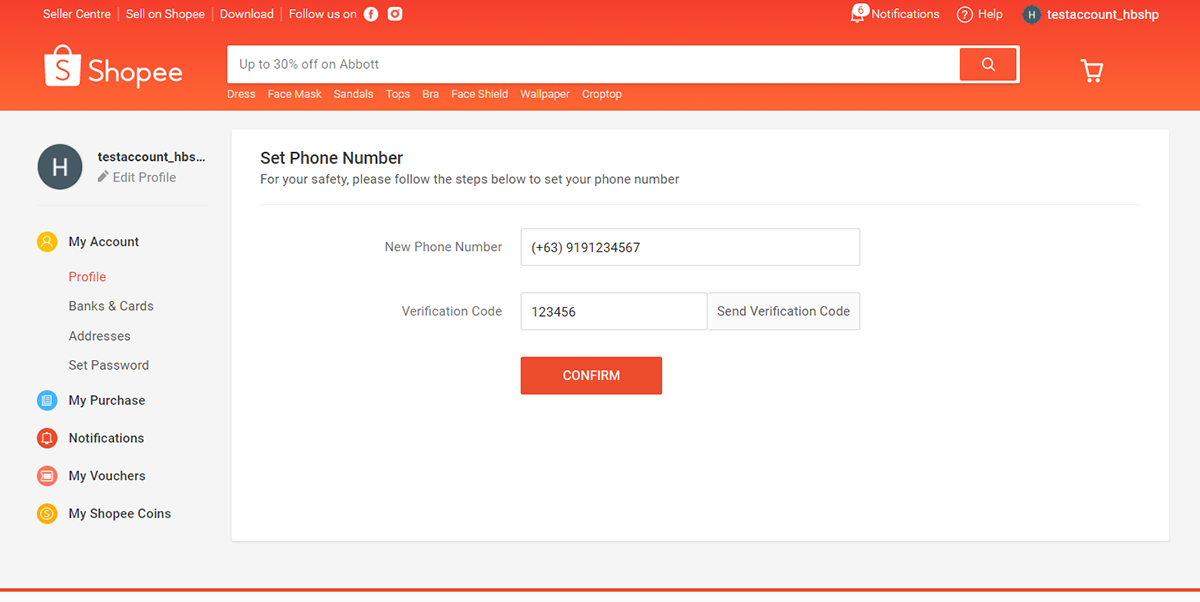Click the sidebar Notifications icon
The image size is (1200, 602).
pyautogui.click(x=46, y=438)
